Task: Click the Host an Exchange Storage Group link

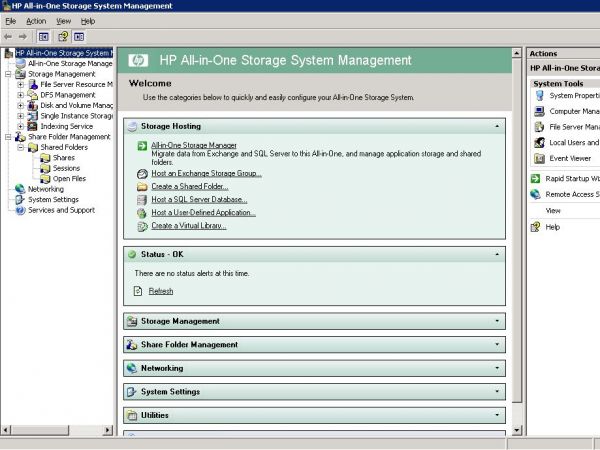Action: (206, 174)
